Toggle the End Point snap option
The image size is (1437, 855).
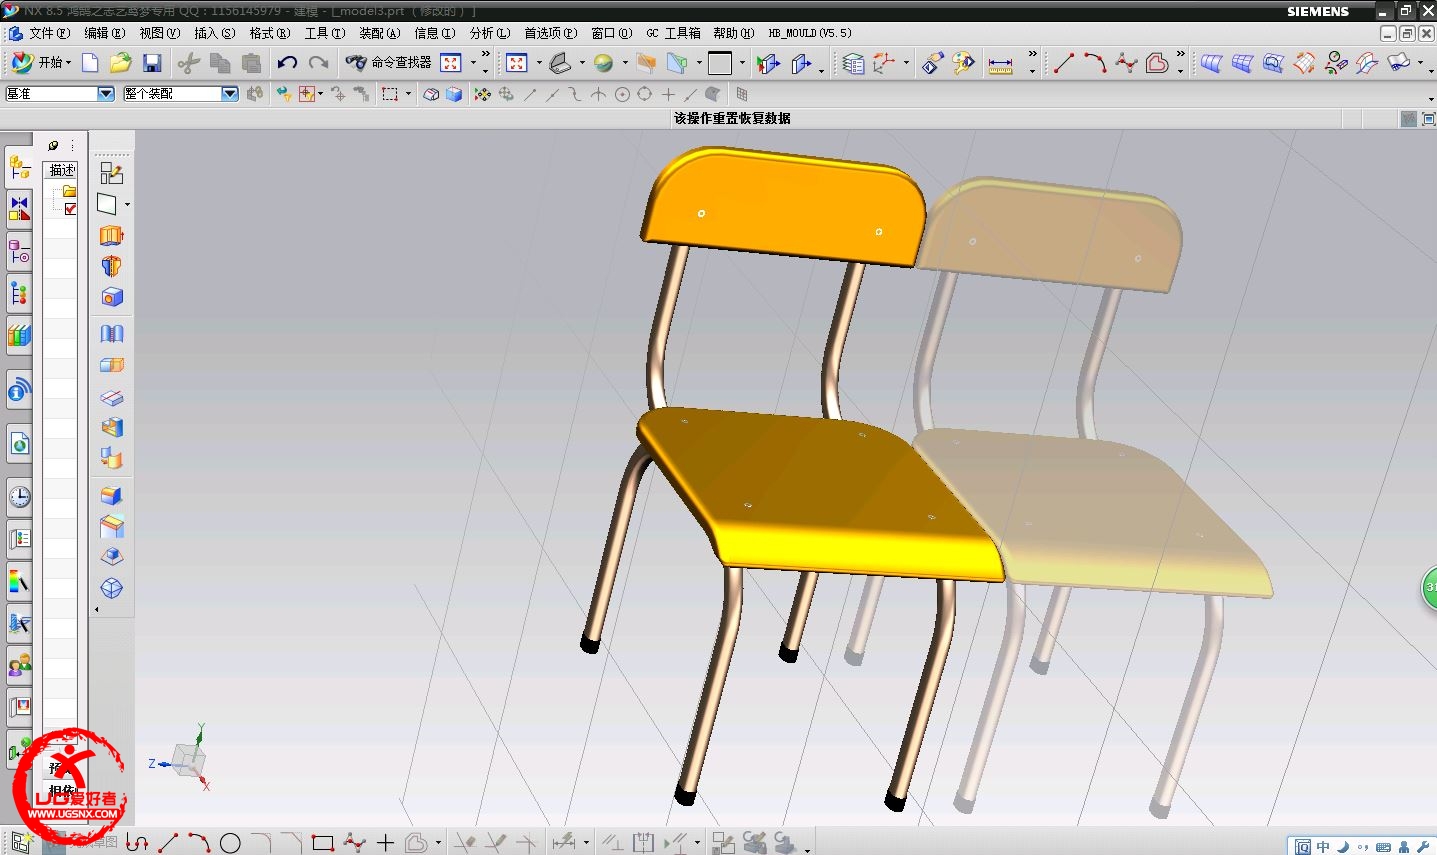(x=530, y=94)
